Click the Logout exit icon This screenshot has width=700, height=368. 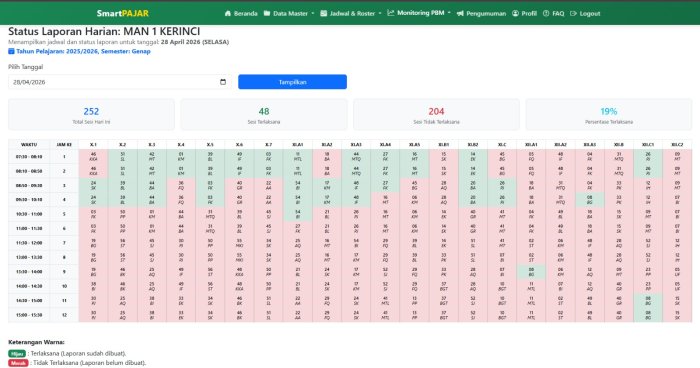[x=574, y=13]
